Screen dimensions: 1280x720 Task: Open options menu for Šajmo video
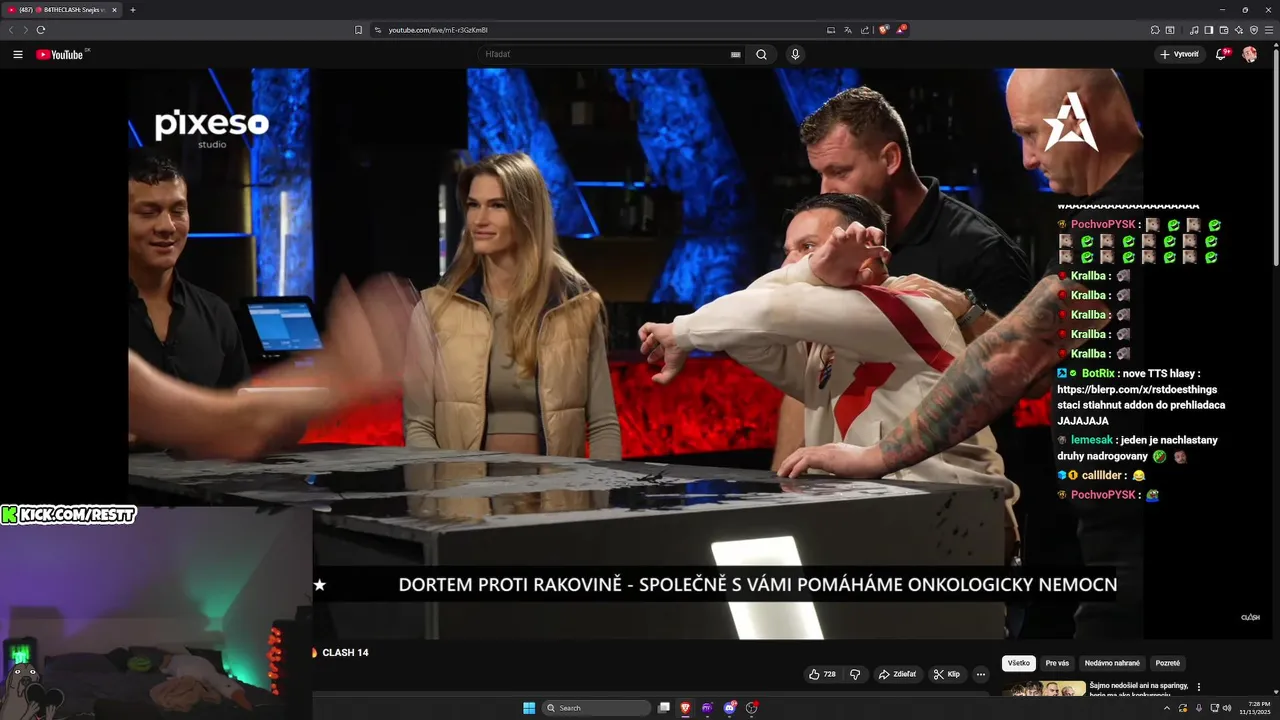[1199, 687]
